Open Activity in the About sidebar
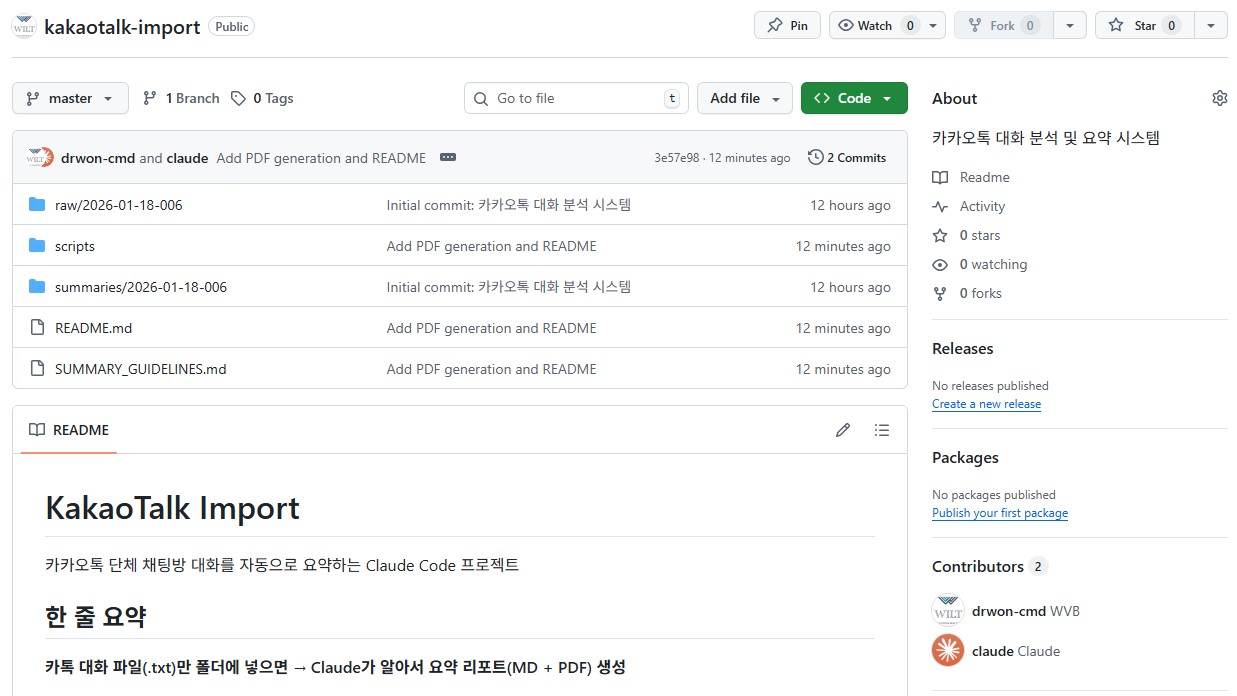1237x696 pixels. pyautogui.click(x=981, y=206)
